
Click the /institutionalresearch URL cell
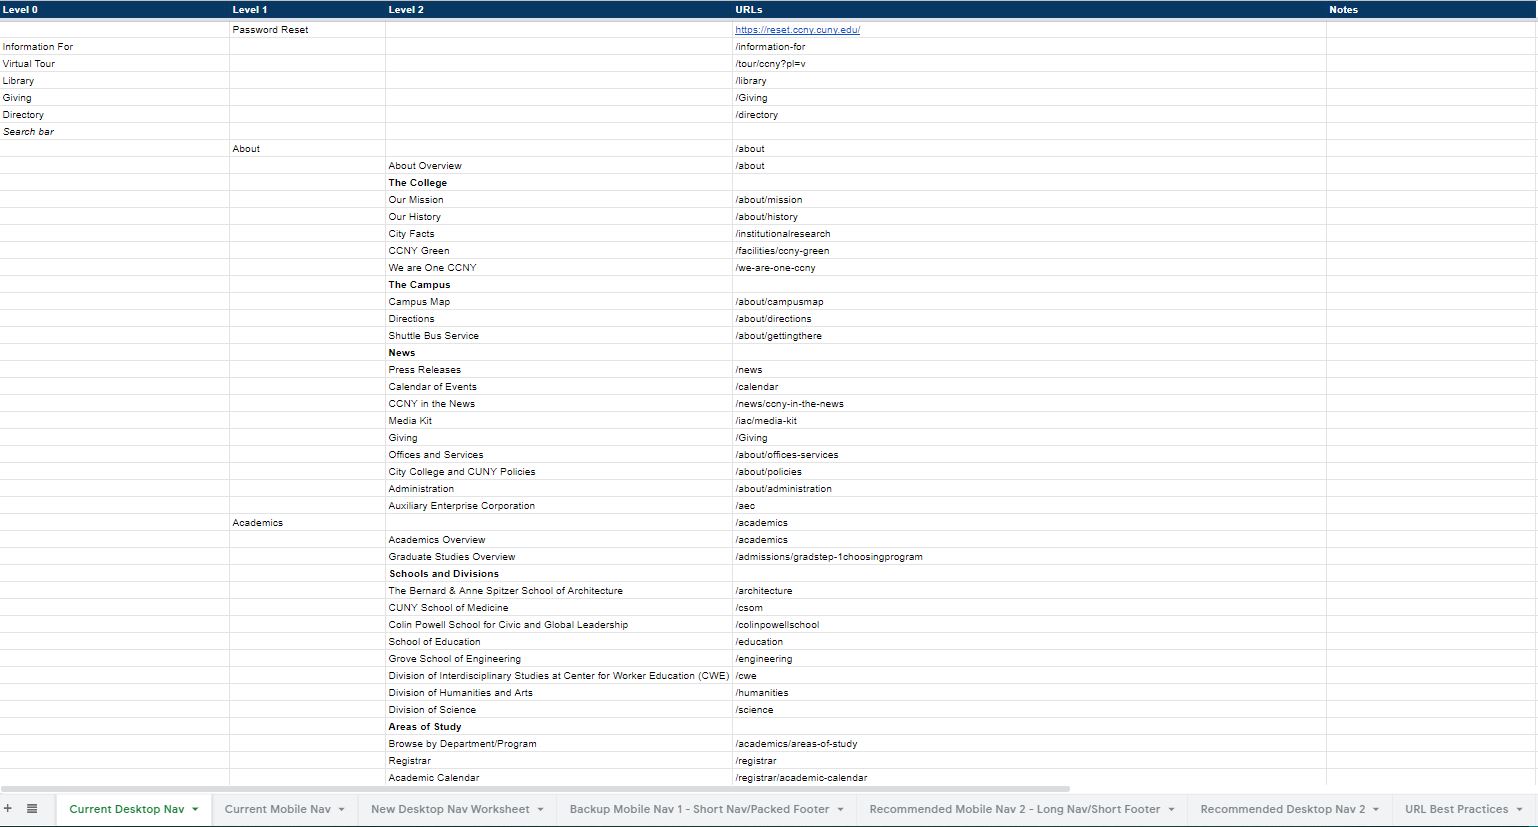pos(1029,234)
